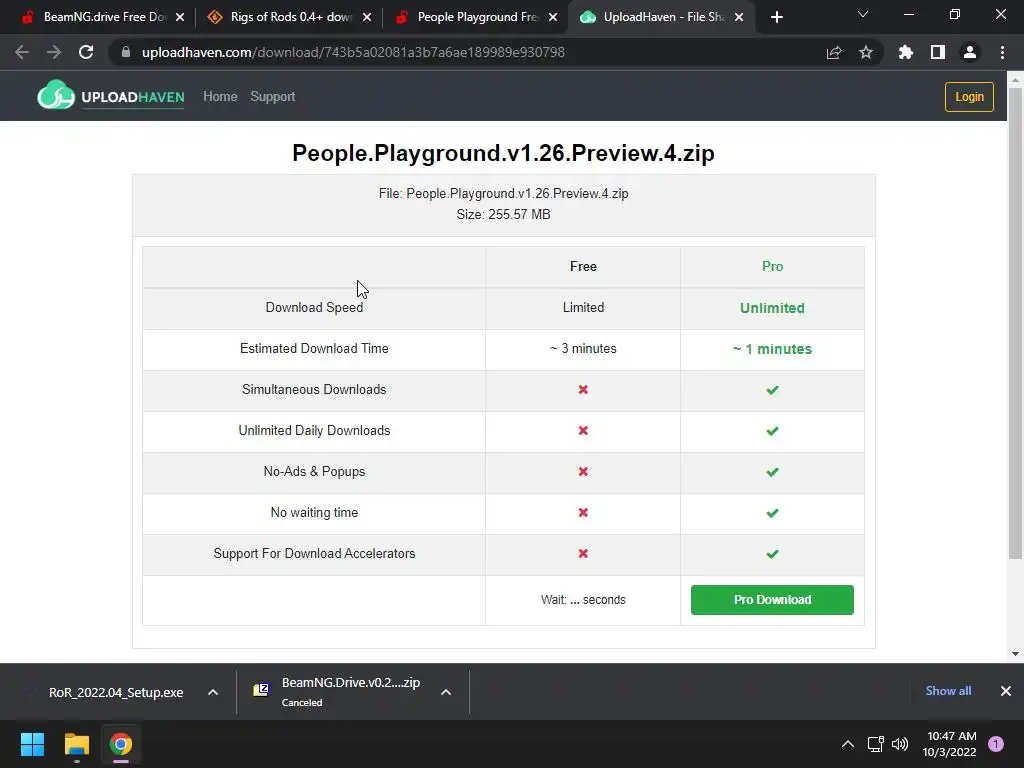Click the page vertical scrollbar thumb

click(x=1015, y=323)
